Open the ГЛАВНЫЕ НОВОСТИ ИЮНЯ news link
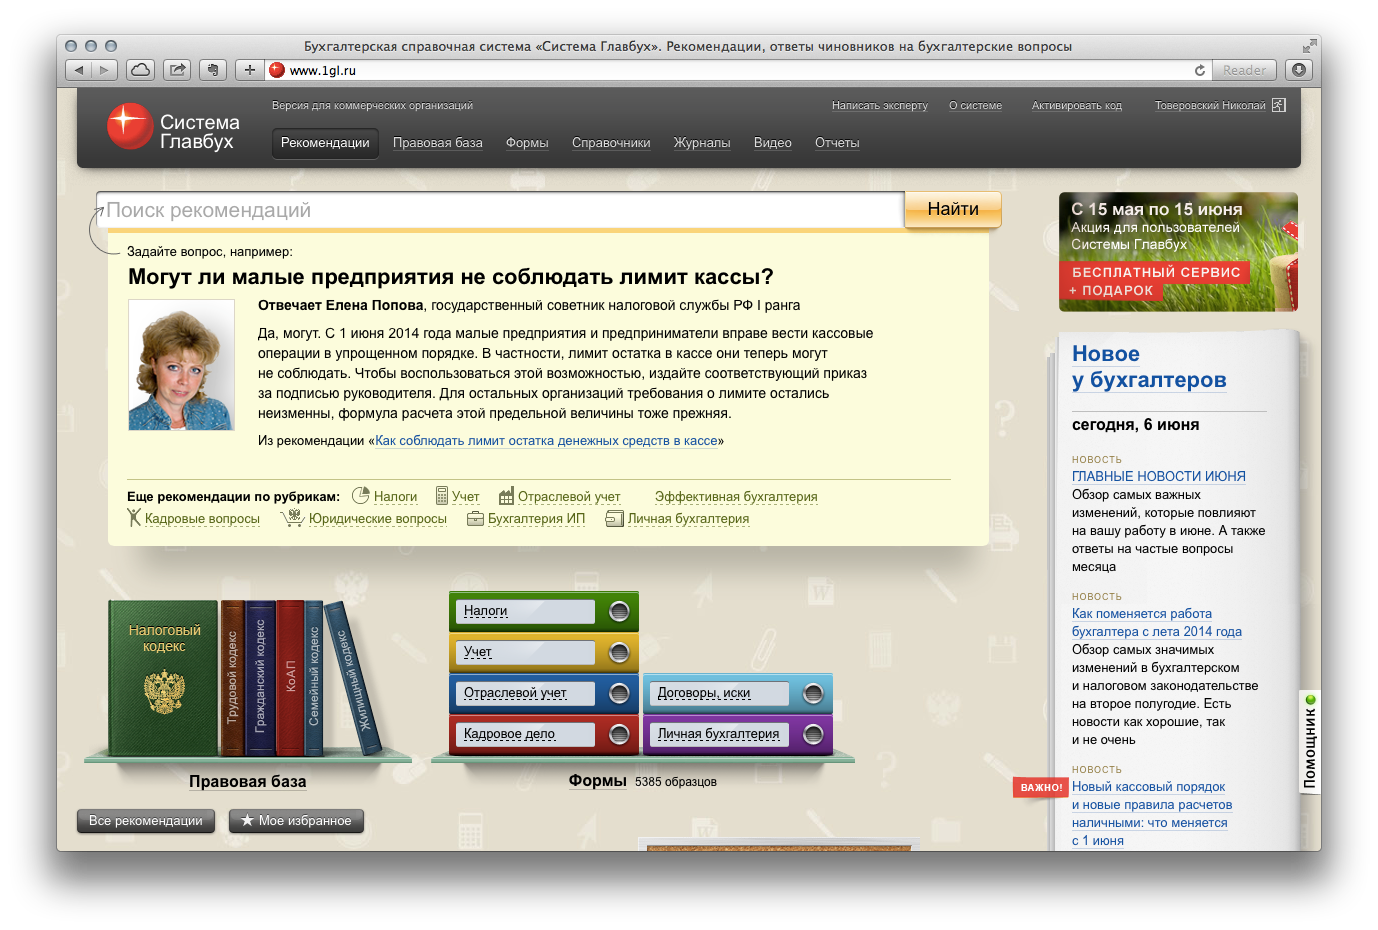 1158,477
